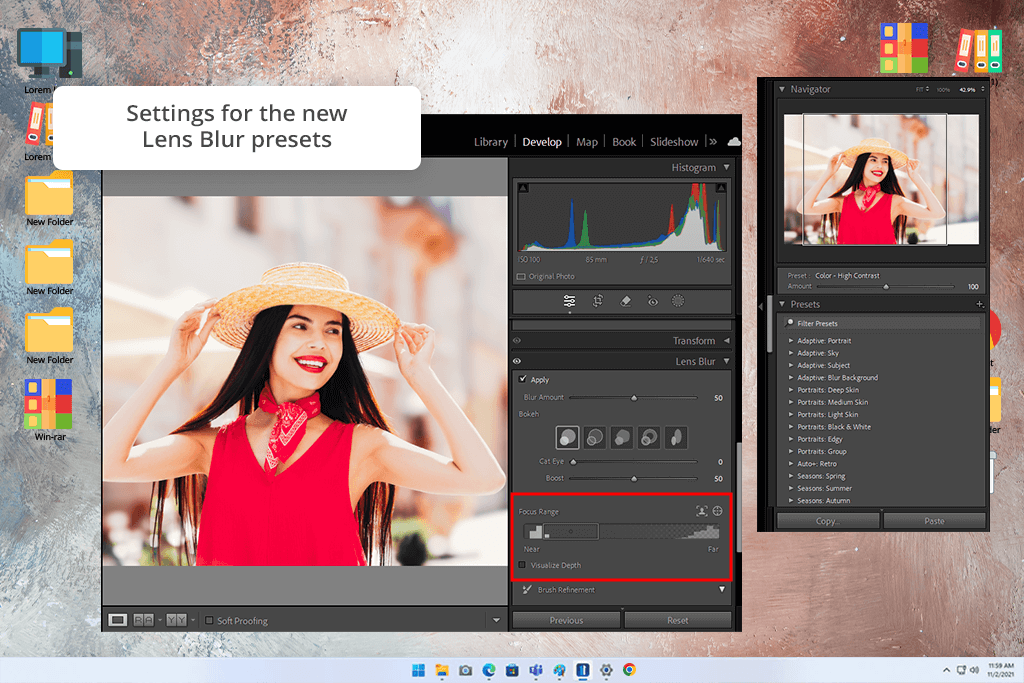This screenshot has height=683, width=1024.
Task: Select the Edit sliders tool icon
Action: (x=569, y=301)
